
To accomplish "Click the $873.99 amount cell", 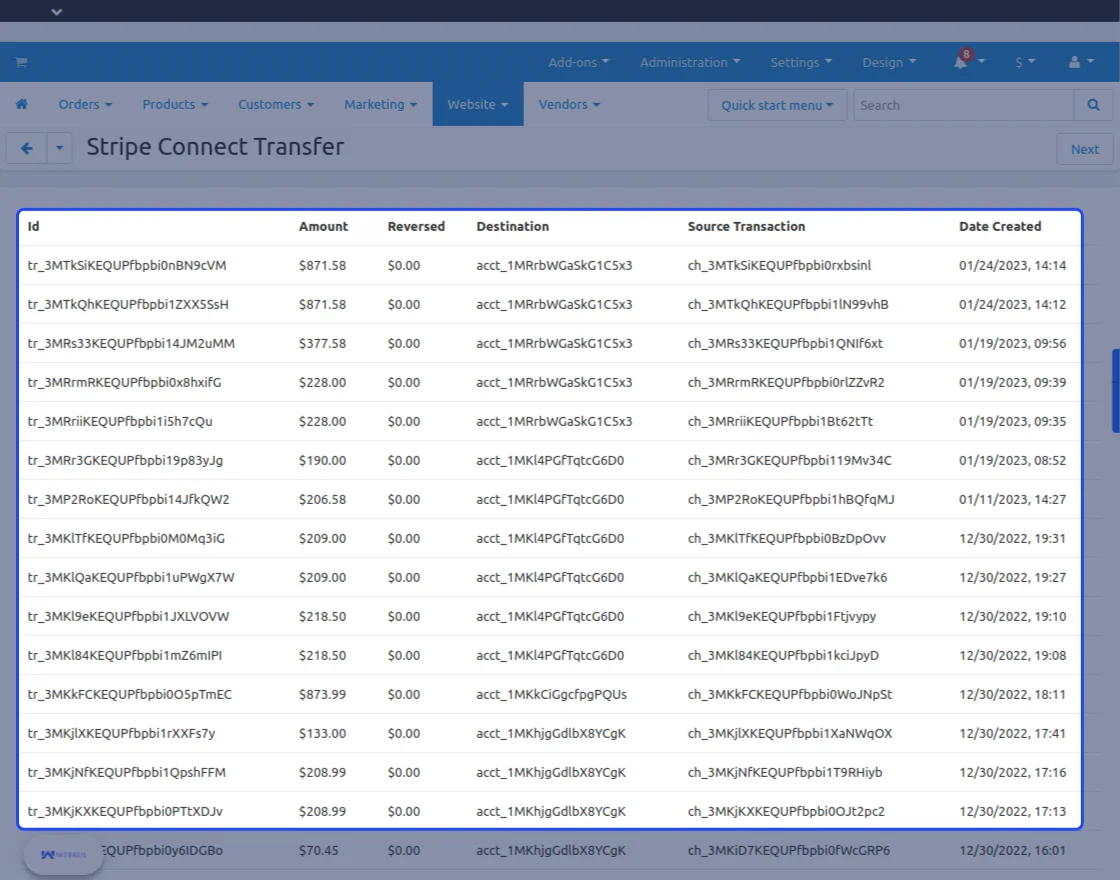I will [x=322, y=694].
